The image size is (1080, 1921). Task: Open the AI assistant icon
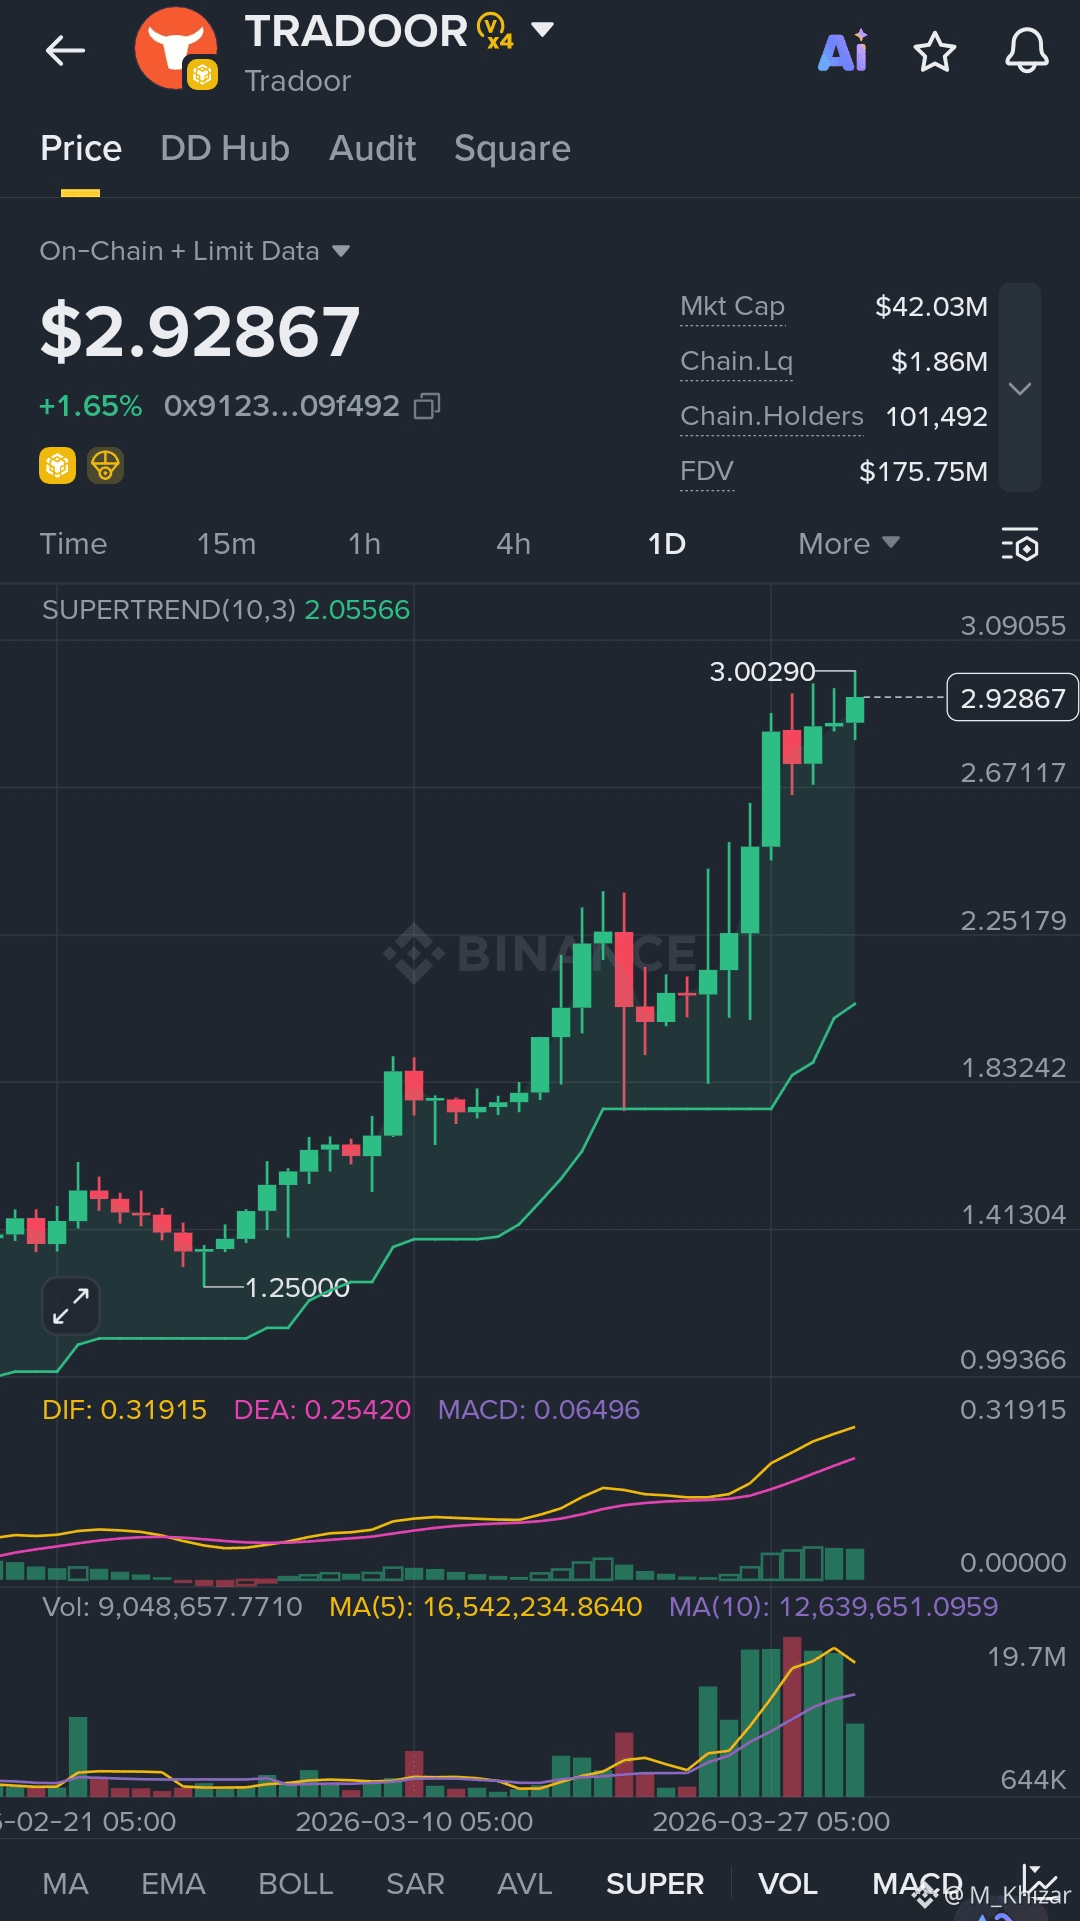click(843, 51)
